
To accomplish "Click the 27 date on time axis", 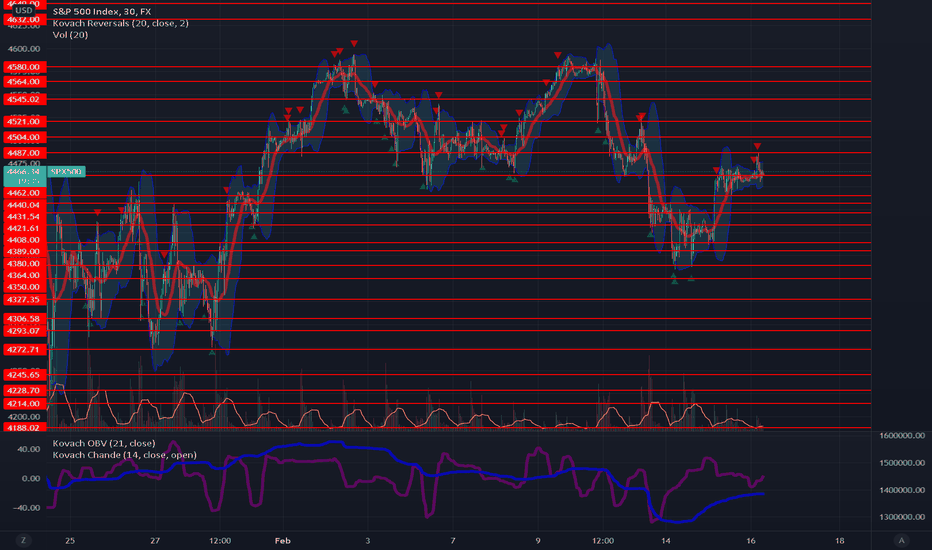I will pyautogui.click(x=155, y=540).
